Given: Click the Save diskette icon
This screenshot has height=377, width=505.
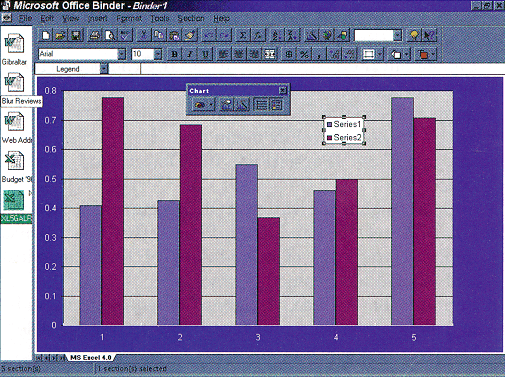Looking at the screenshot, I should (76, 35).
